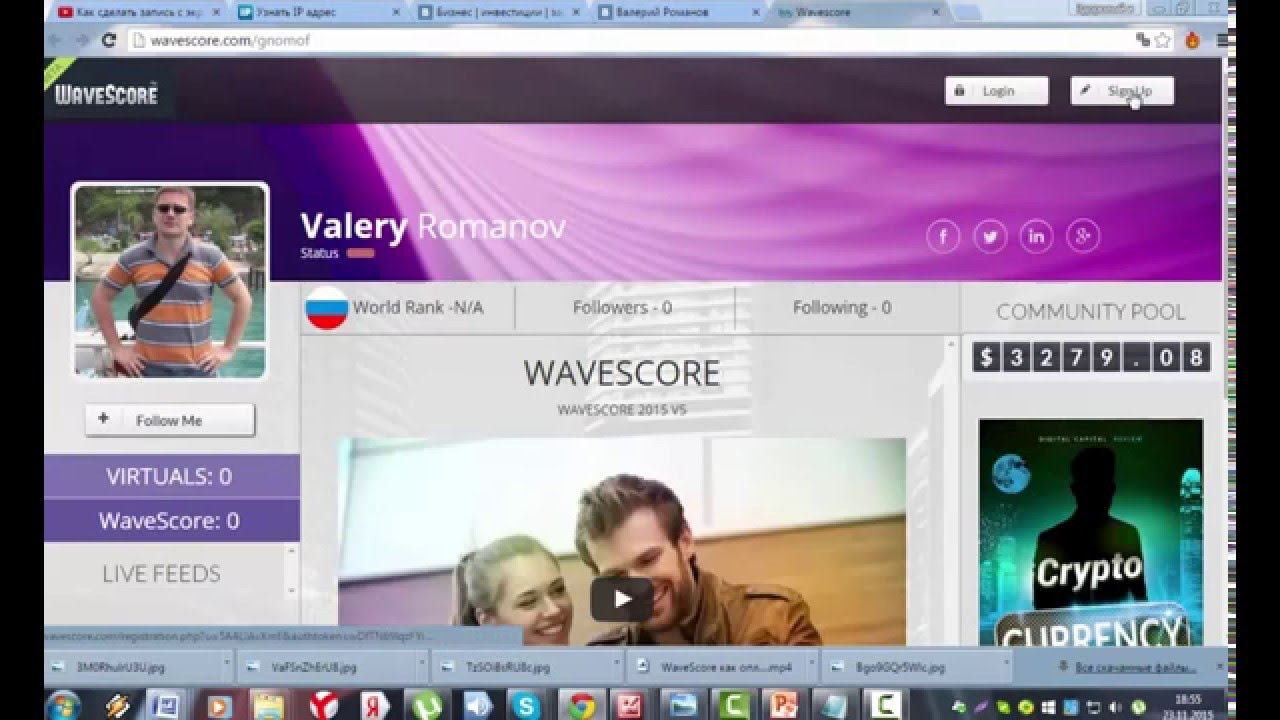The width and height of the screenshot is (1280, 720).
Task: Click the World Rank -N/A text
Action: point(418,308)
